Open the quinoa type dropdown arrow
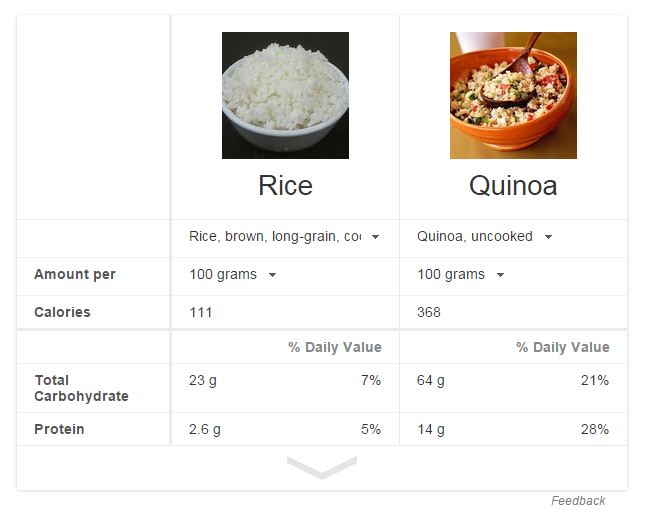 tap(548, 237)
